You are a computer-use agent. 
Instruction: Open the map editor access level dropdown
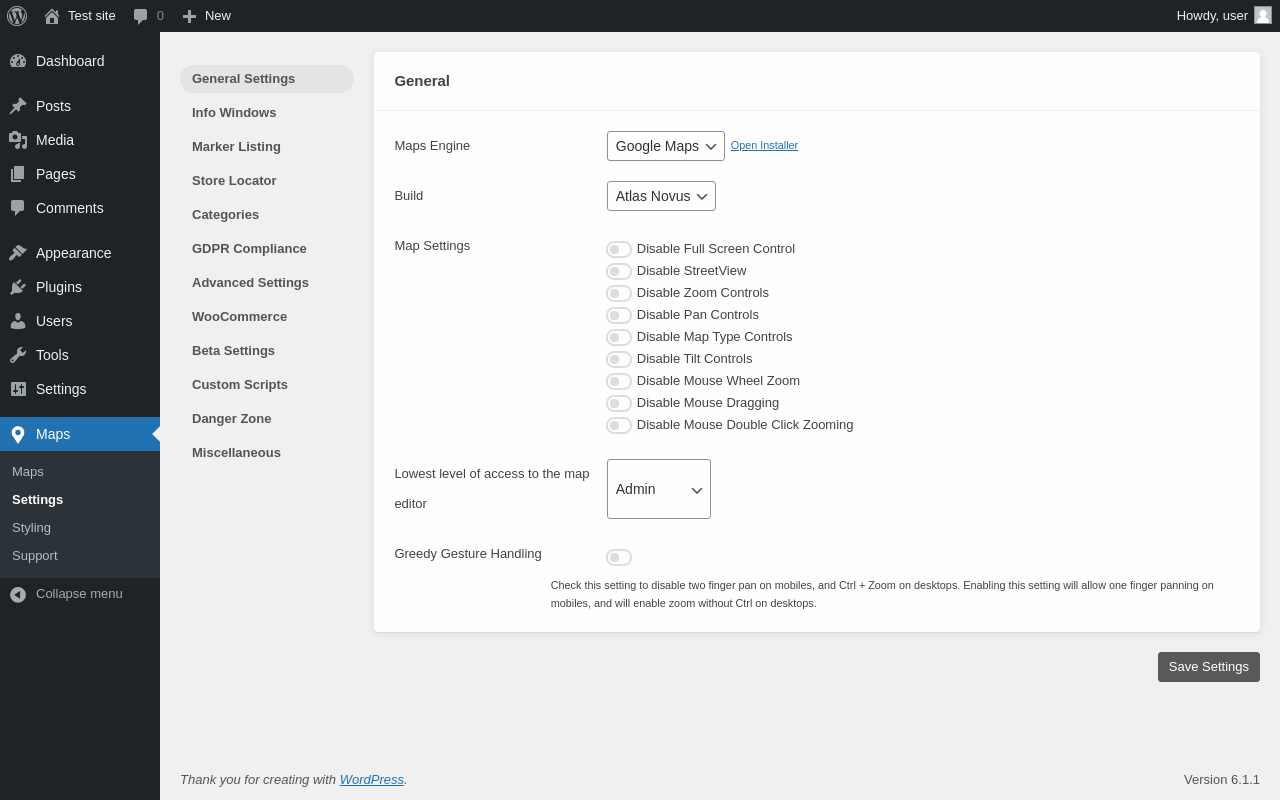point(658,489)
